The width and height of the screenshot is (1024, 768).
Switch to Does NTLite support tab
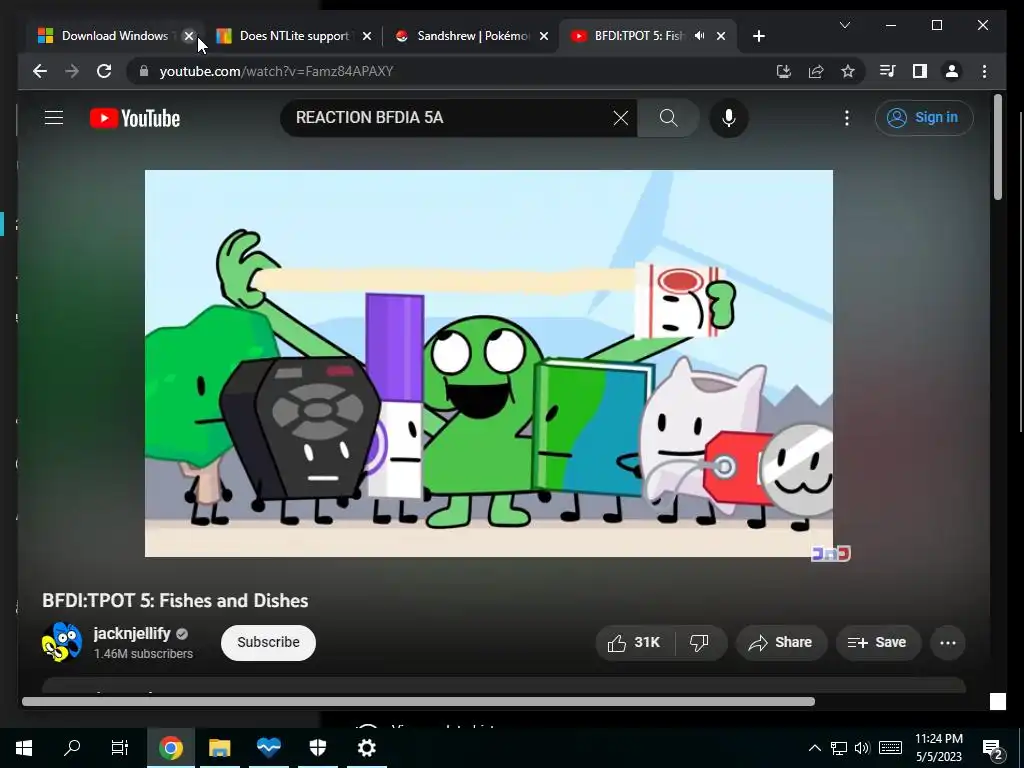point(294,36)
